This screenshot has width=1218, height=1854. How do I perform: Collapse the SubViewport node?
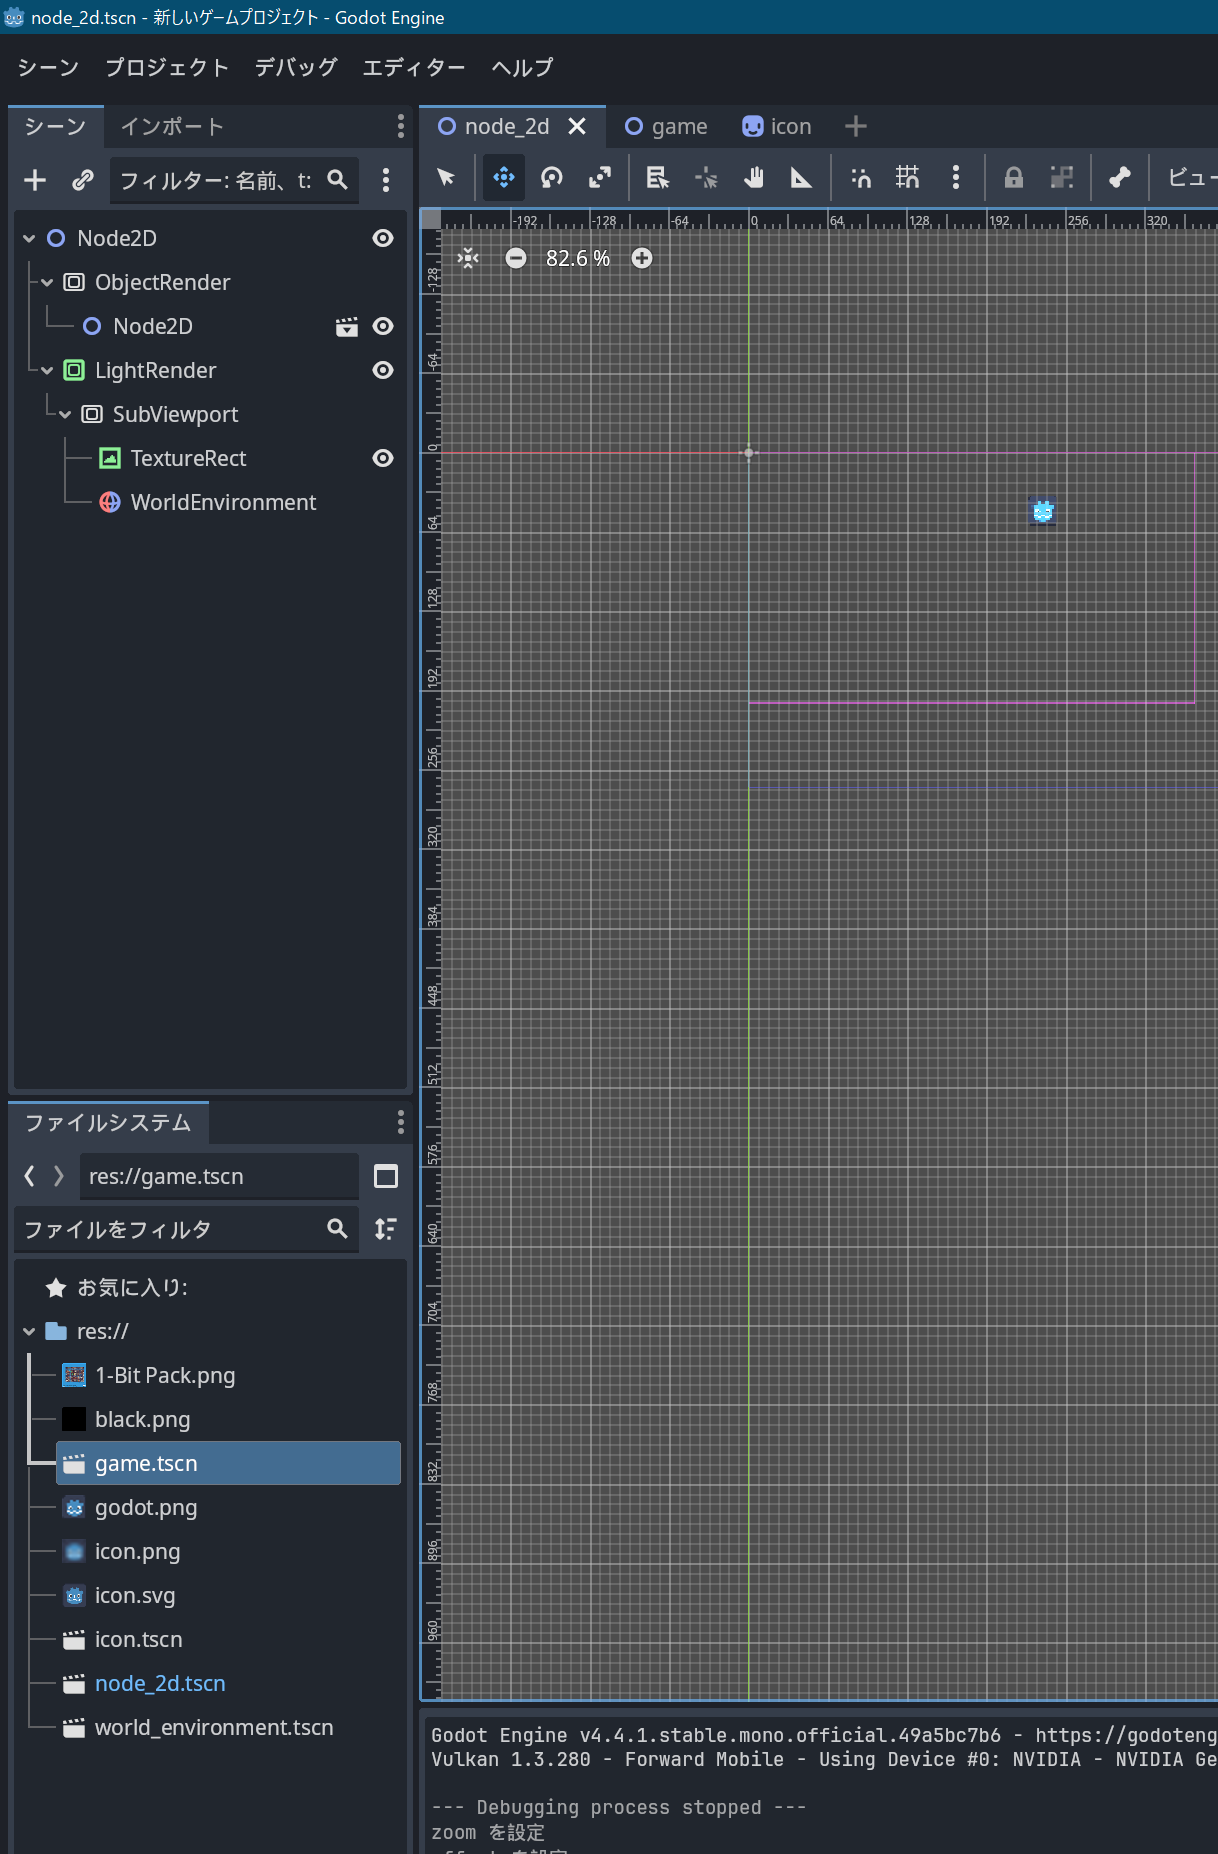[65, 415]
